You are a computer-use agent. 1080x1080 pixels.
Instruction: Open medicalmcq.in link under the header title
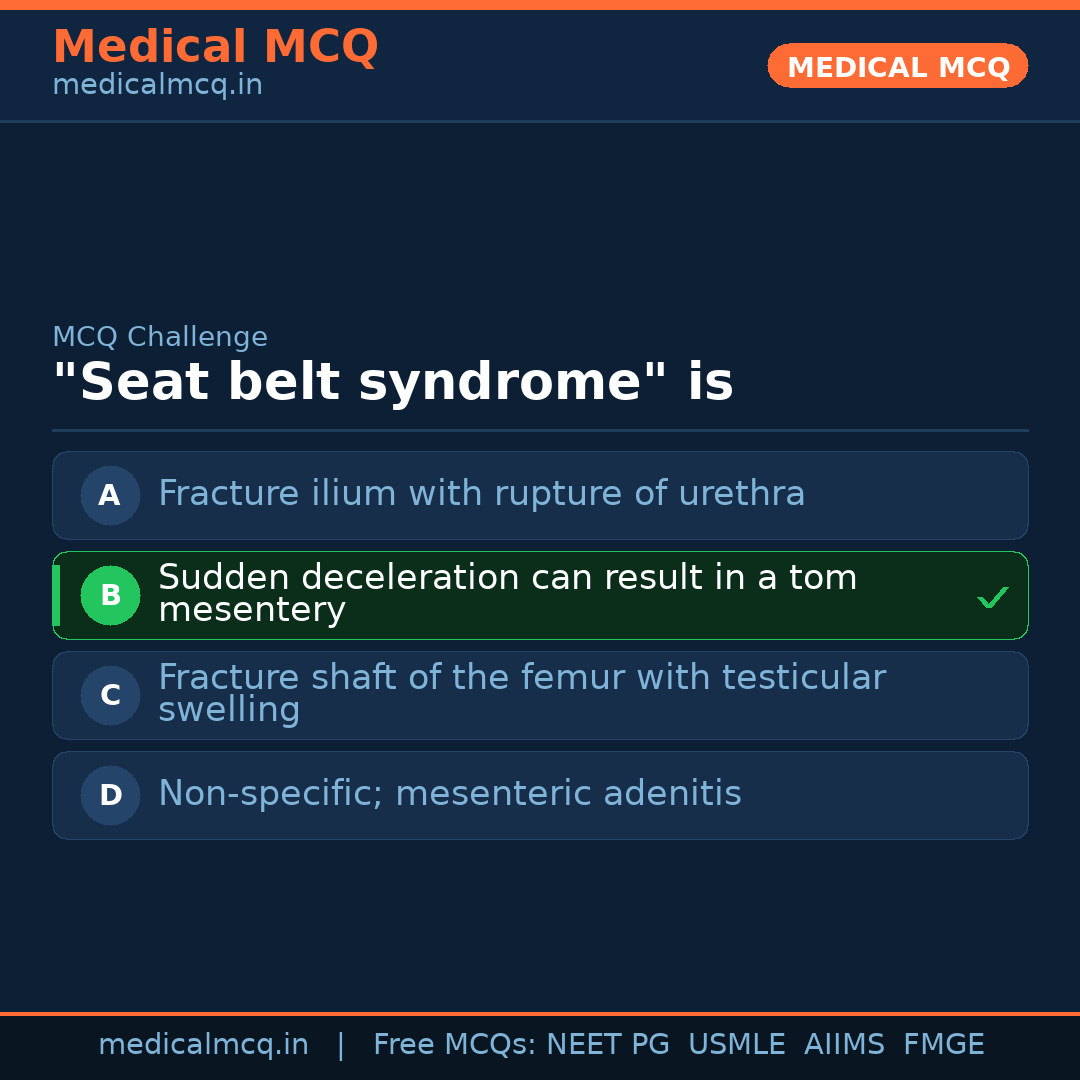point(157,86)
